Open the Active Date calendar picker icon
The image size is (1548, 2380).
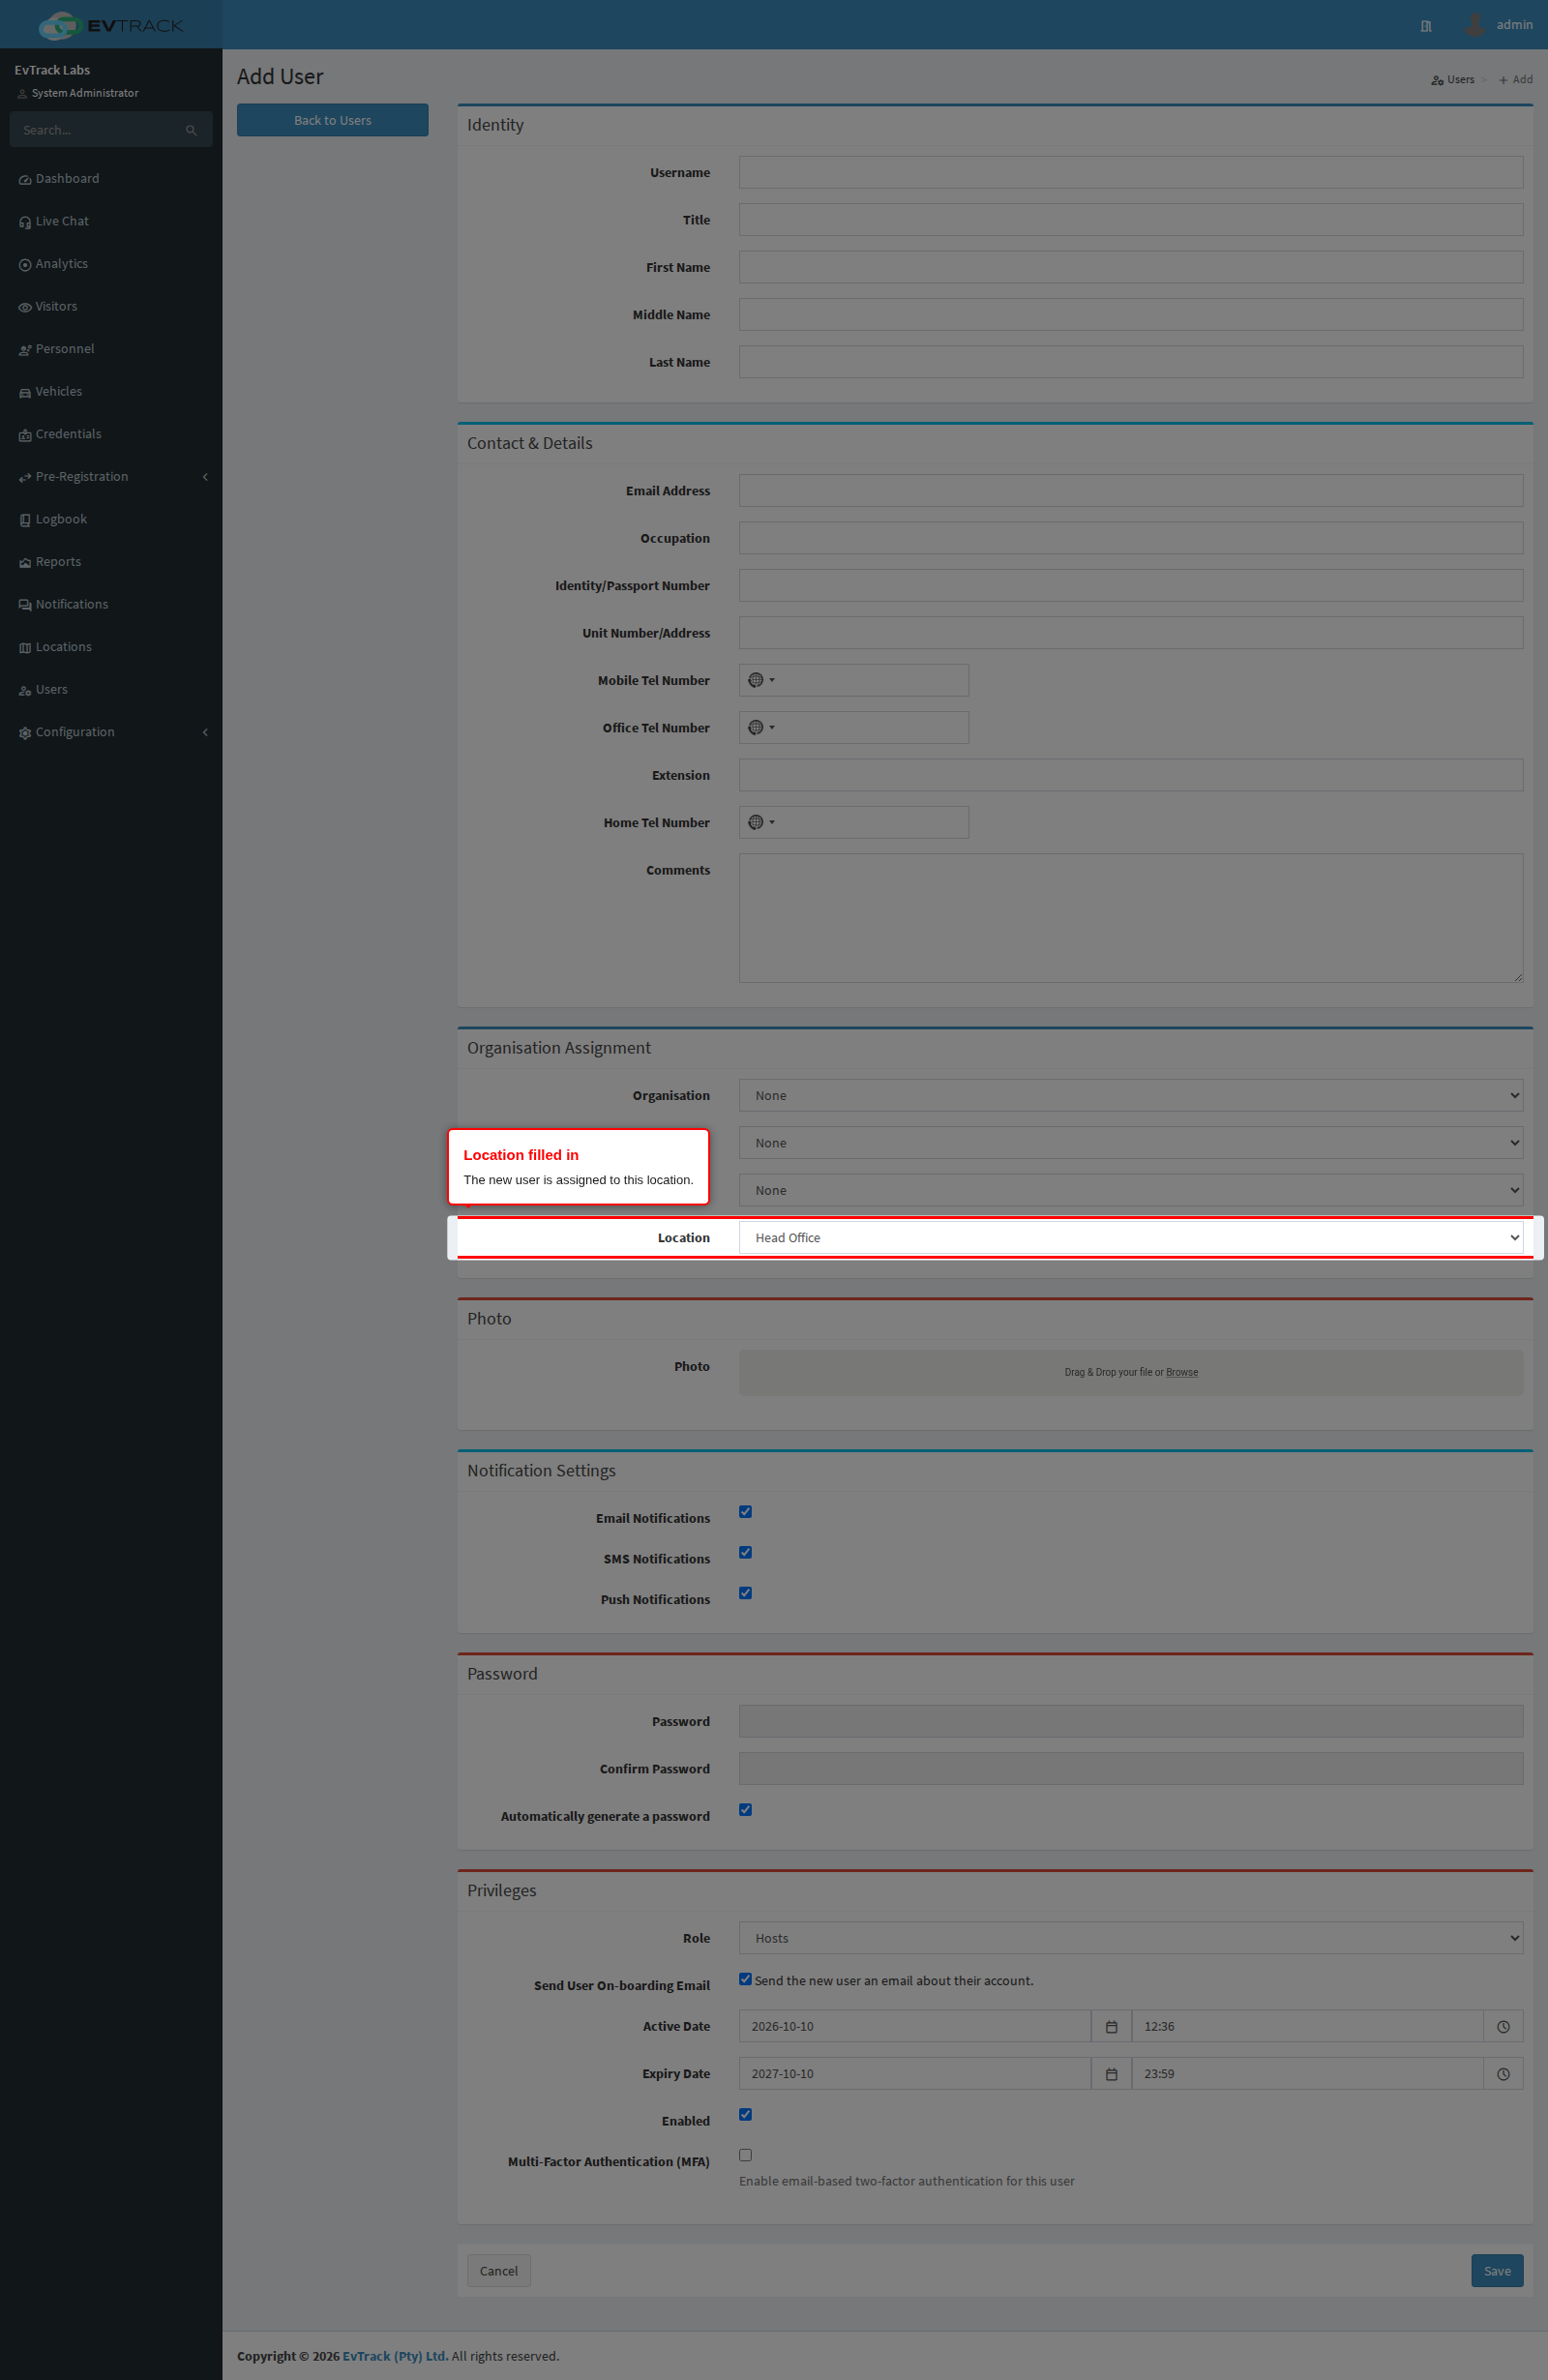(x=1111, y=2026)
